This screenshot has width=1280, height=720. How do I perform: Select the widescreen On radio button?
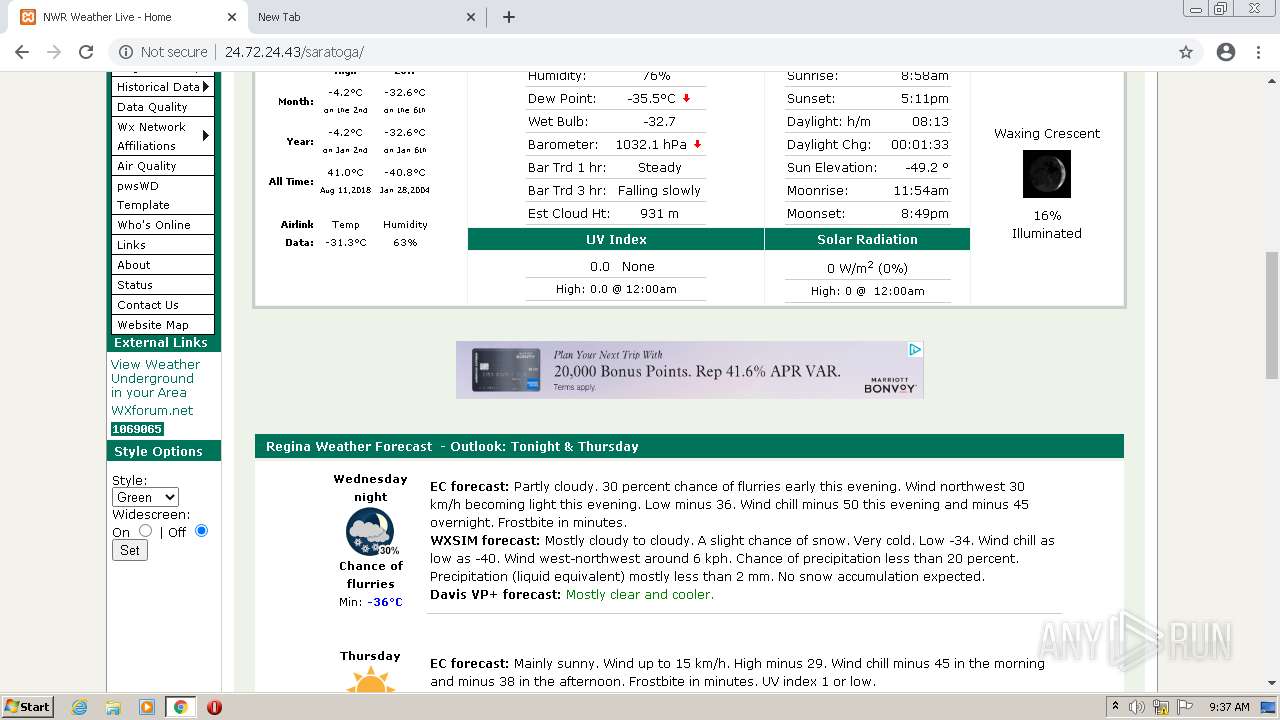pos(146,531)
